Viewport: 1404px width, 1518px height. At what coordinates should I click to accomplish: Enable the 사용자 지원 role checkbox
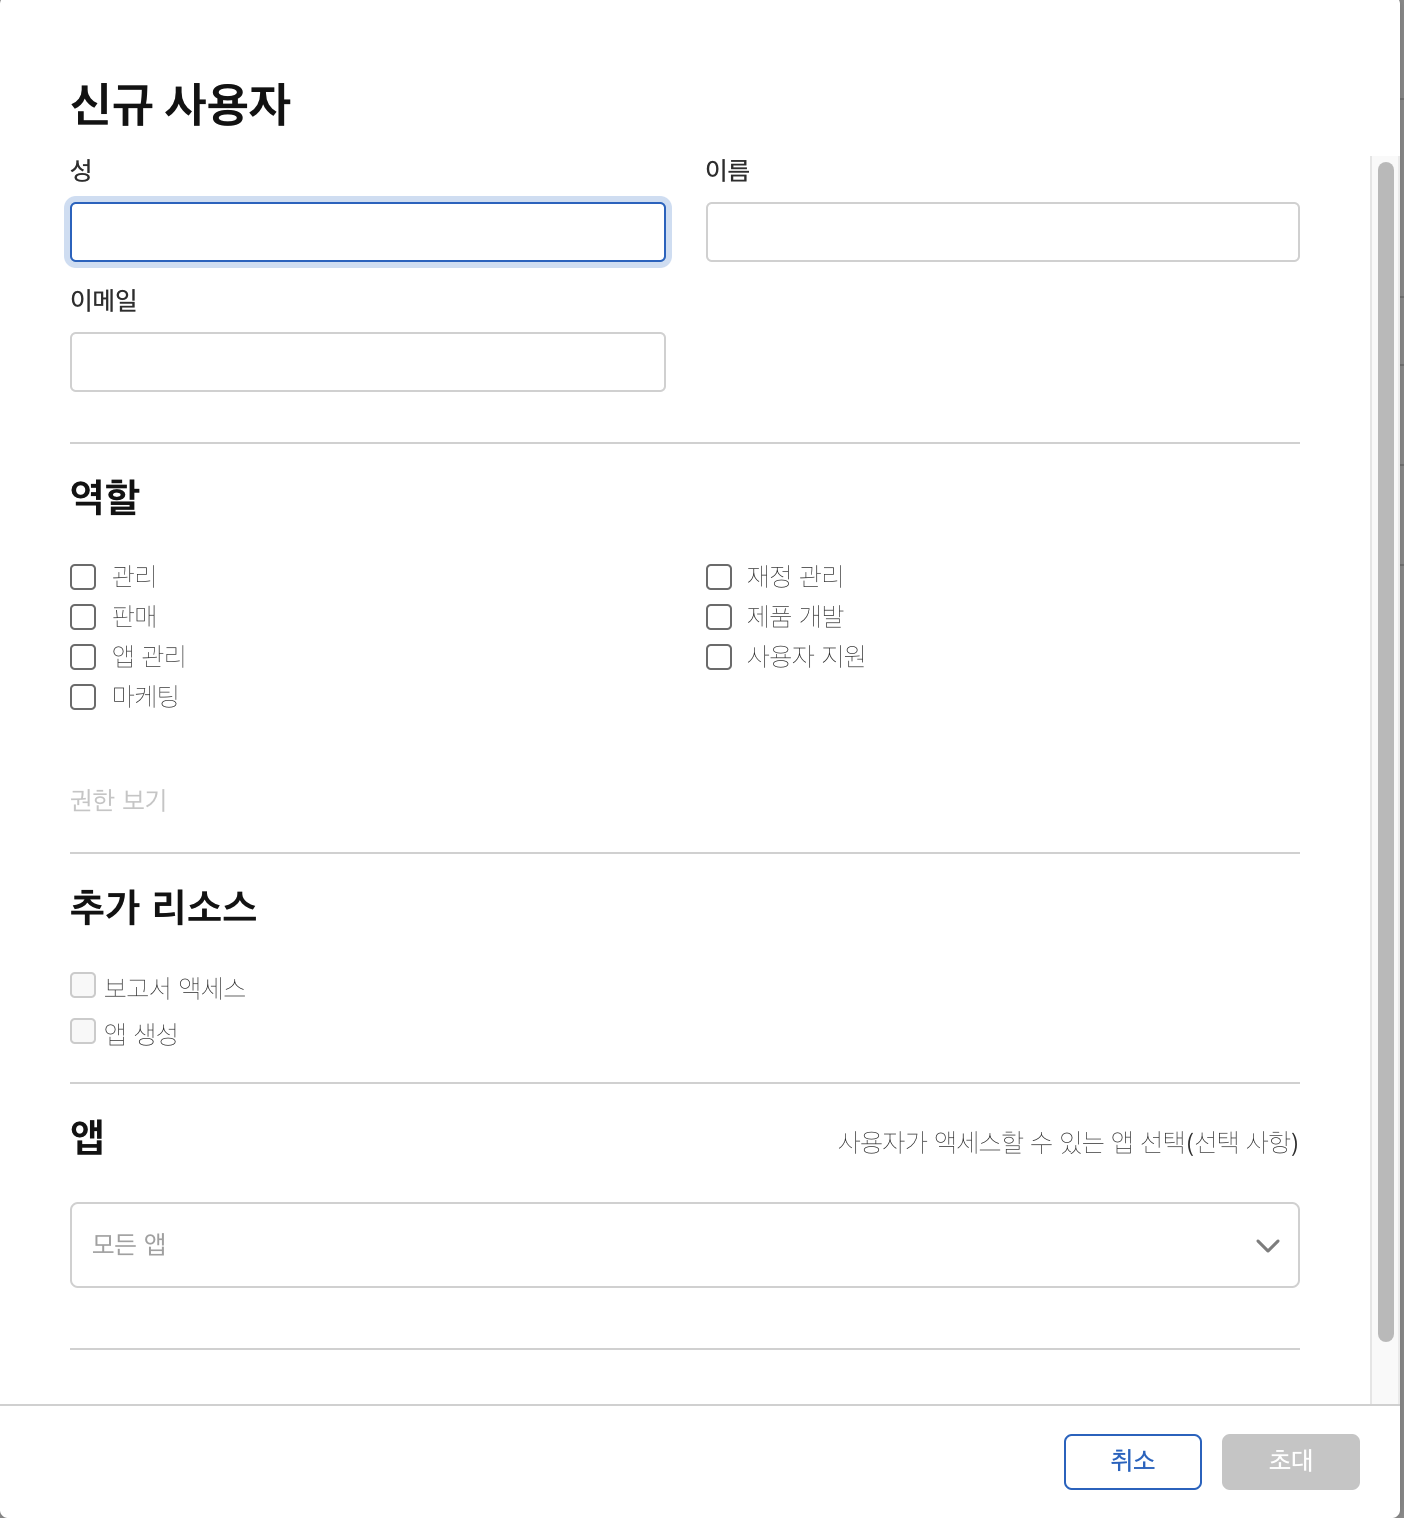pos(719,657)
